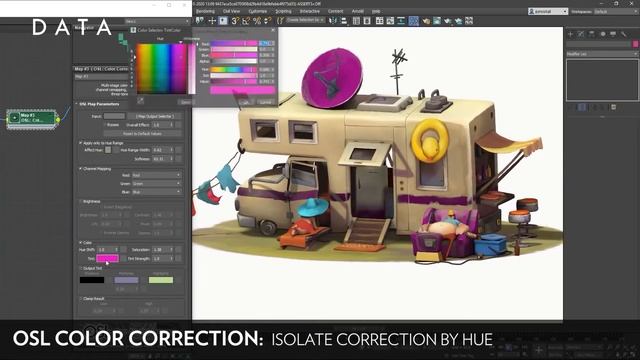
Task: Enable the Output Tint checkbox
Action: 80,268
